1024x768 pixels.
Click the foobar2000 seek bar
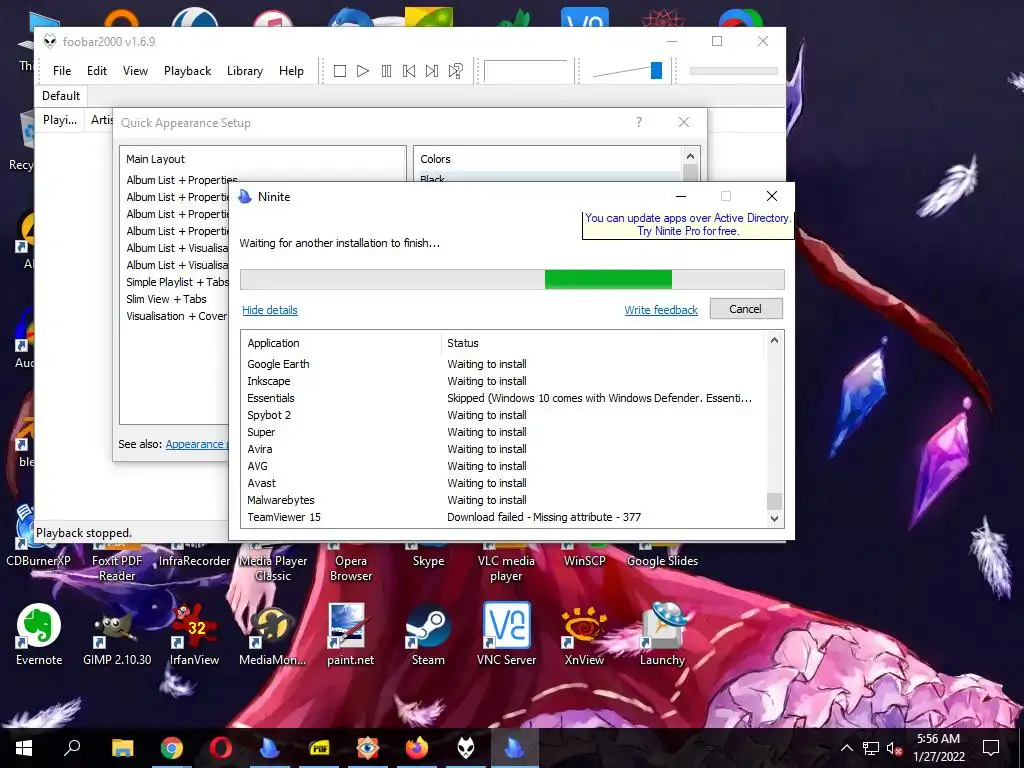click(733, 71)
